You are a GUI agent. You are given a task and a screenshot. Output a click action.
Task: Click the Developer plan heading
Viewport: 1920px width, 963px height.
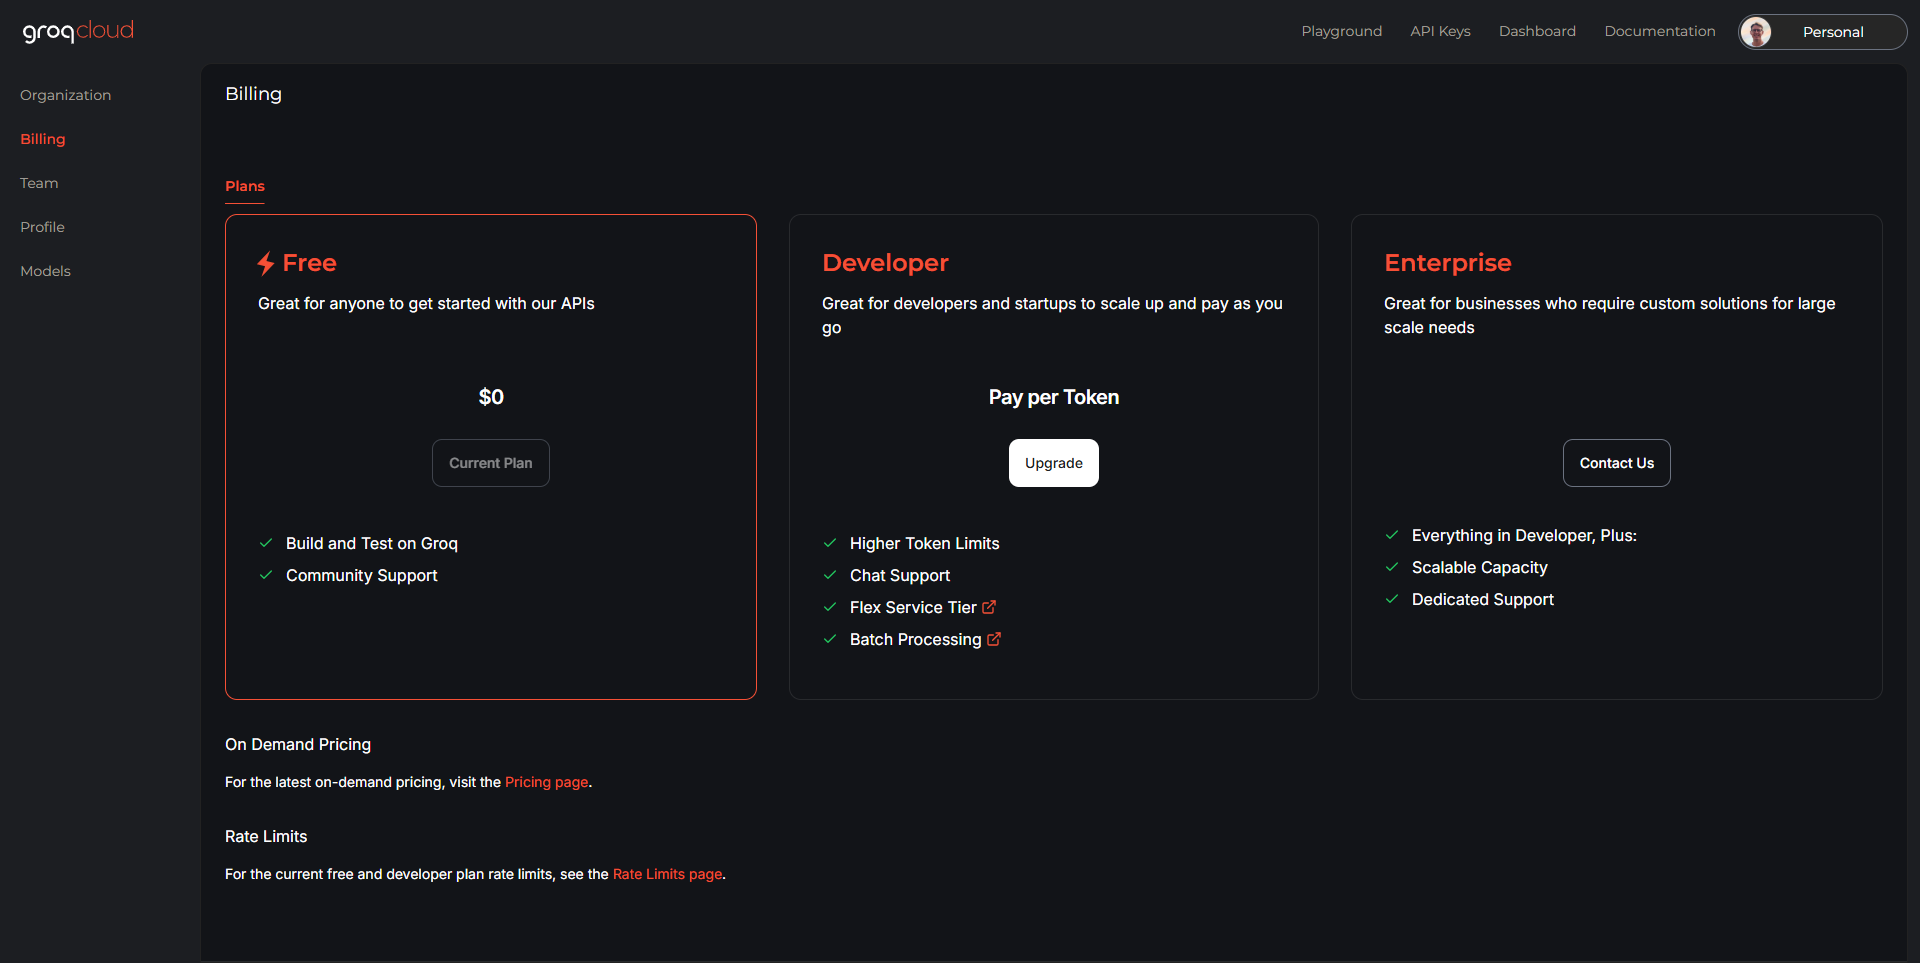click(885, 263)
